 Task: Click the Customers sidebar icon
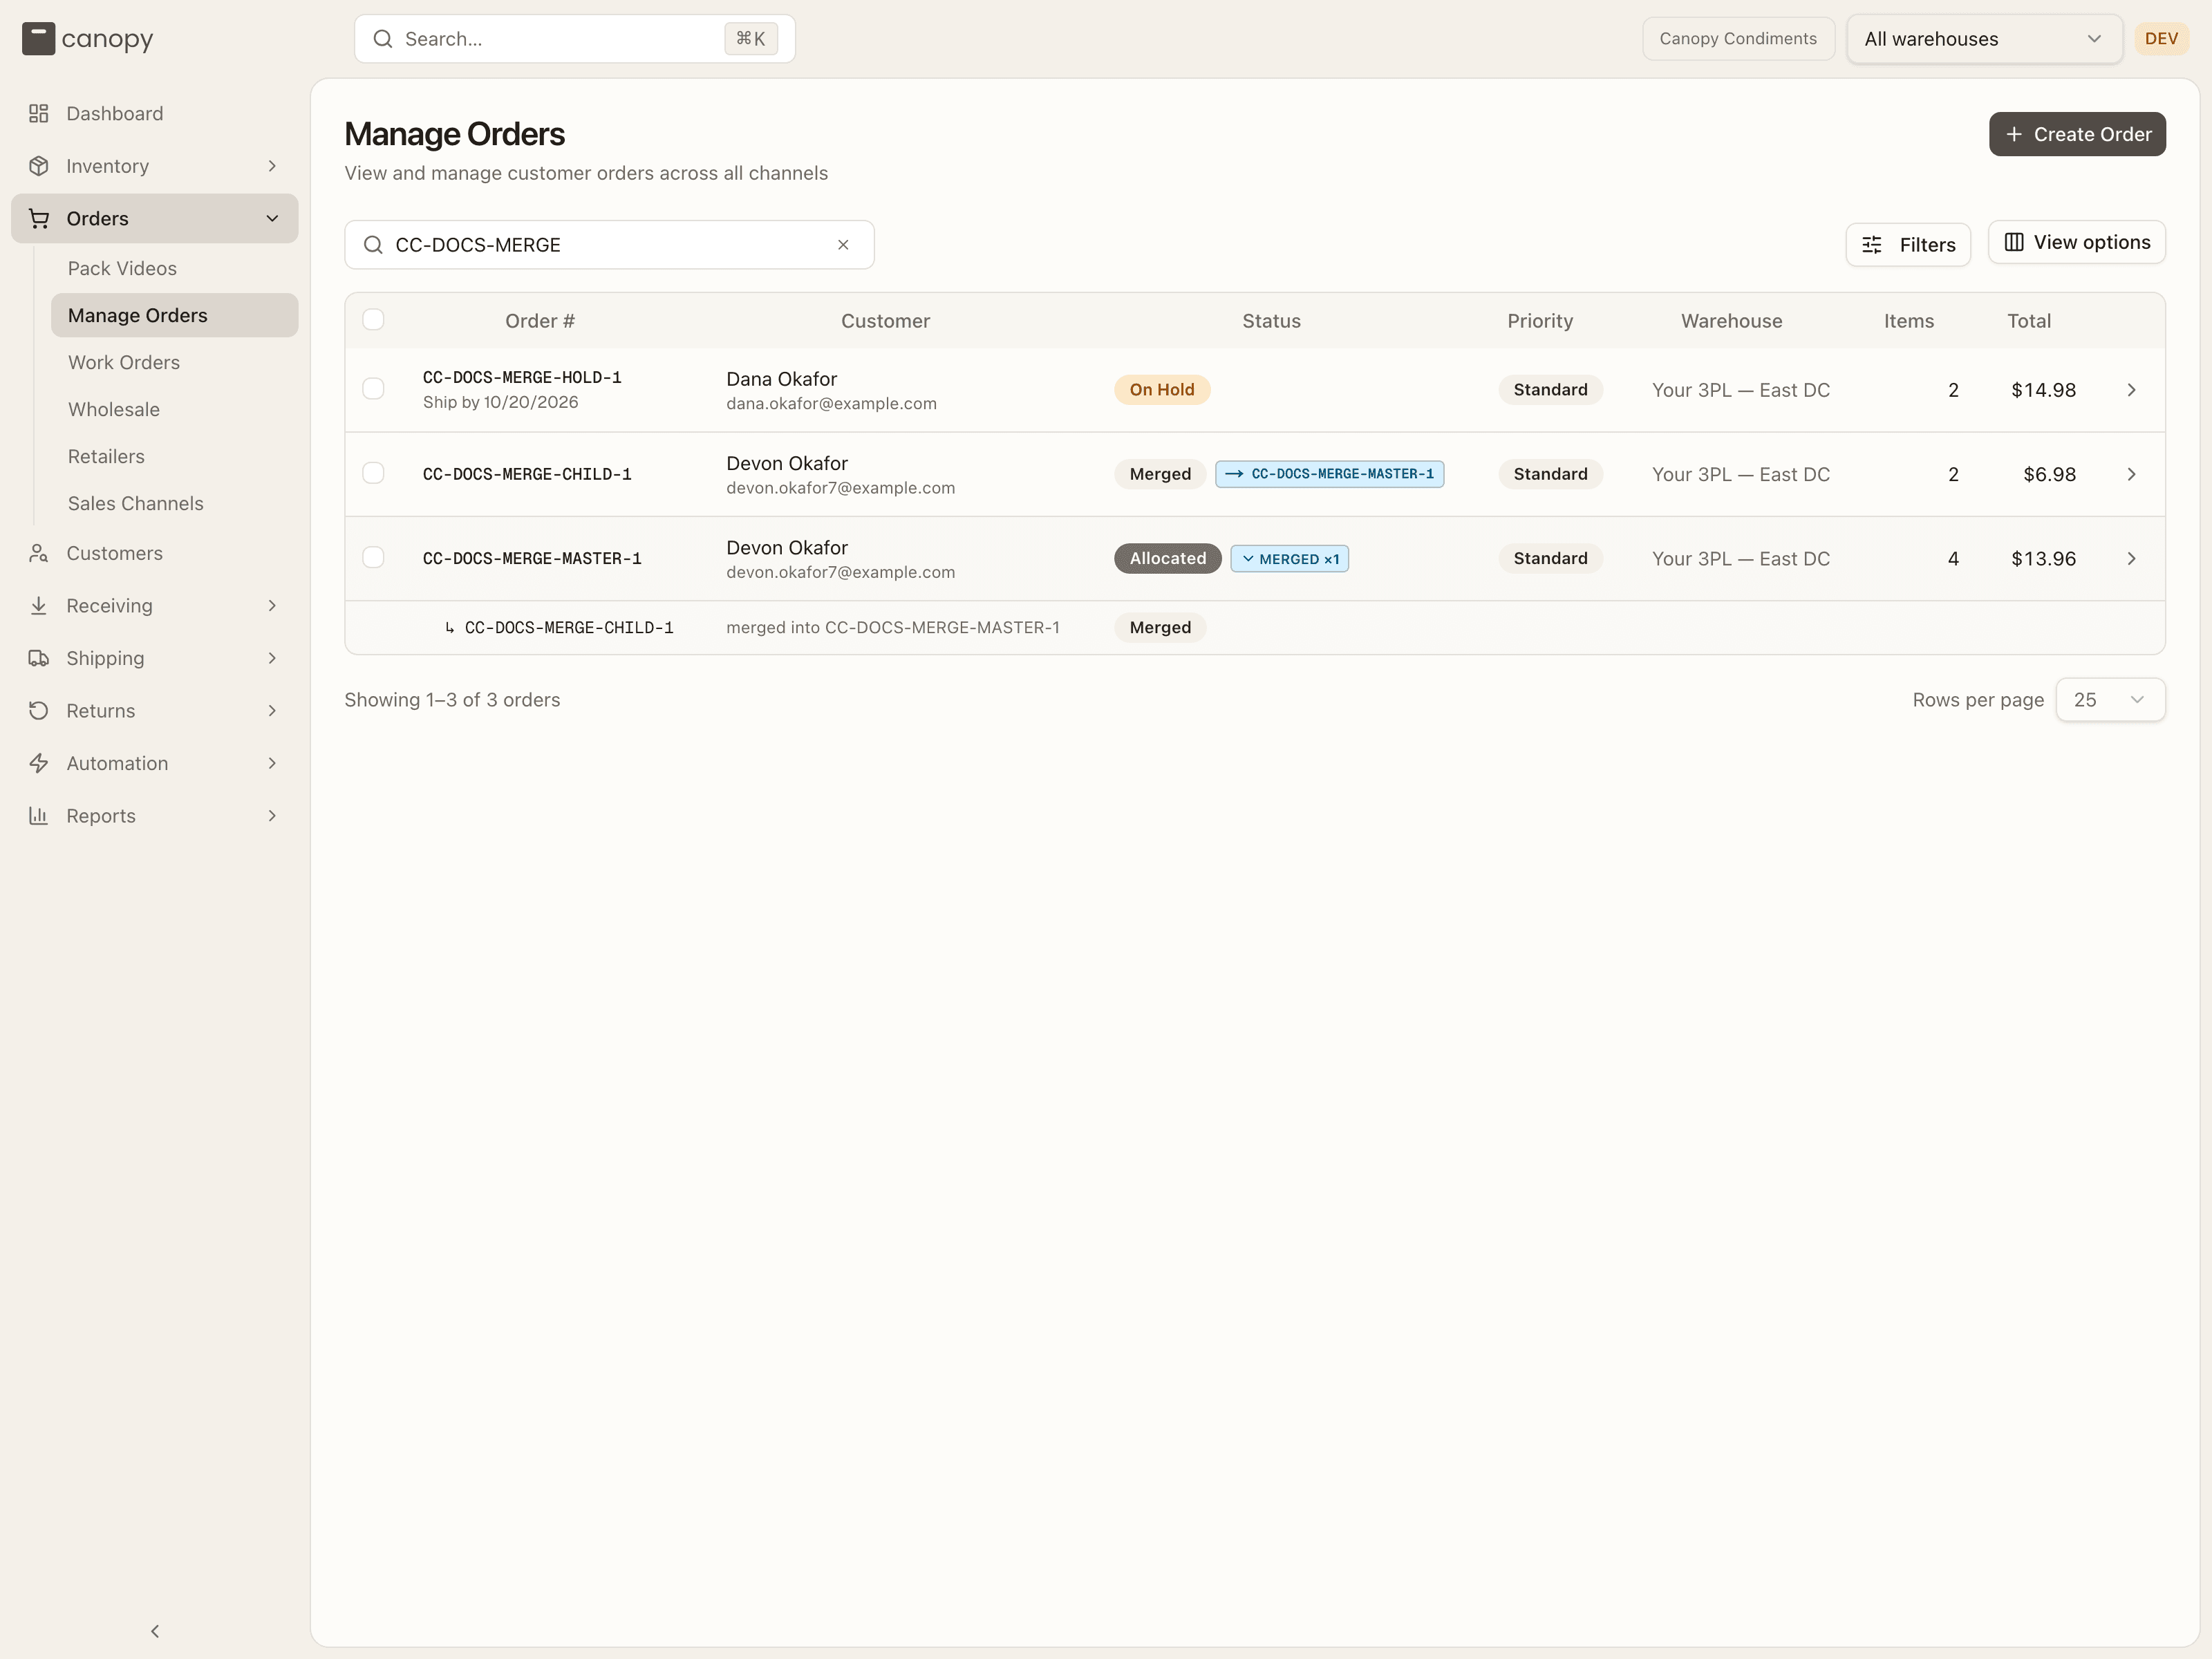coord(38,553)
